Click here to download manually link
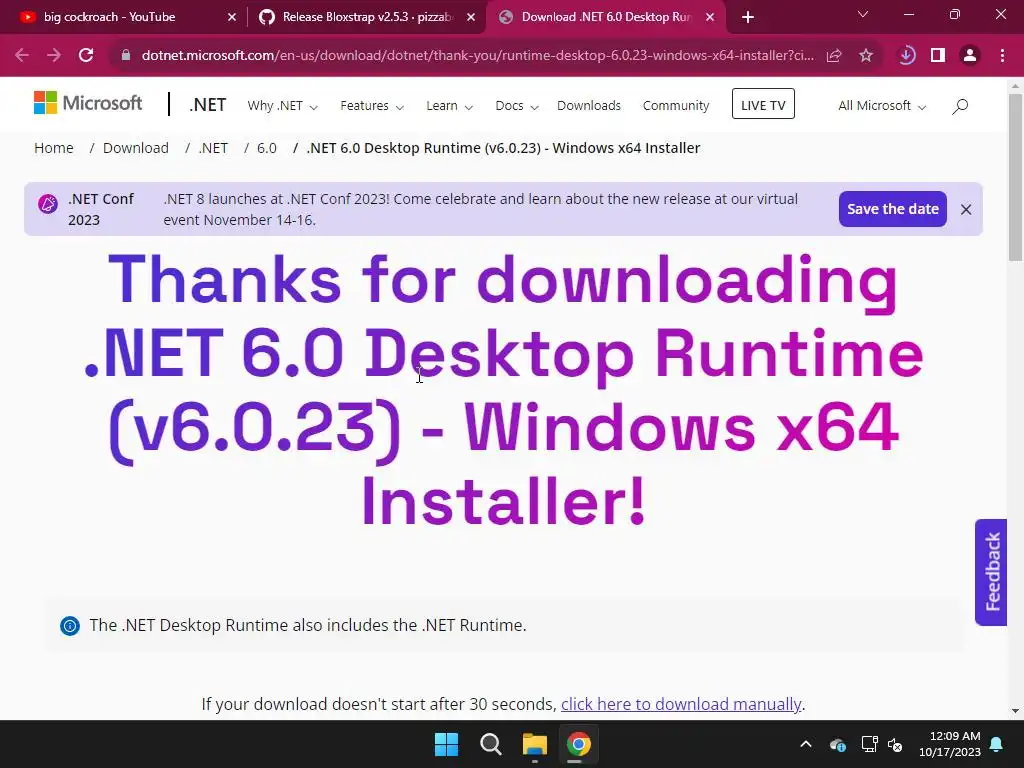Viewport: 1024px width, 768px height. (680, 704)
